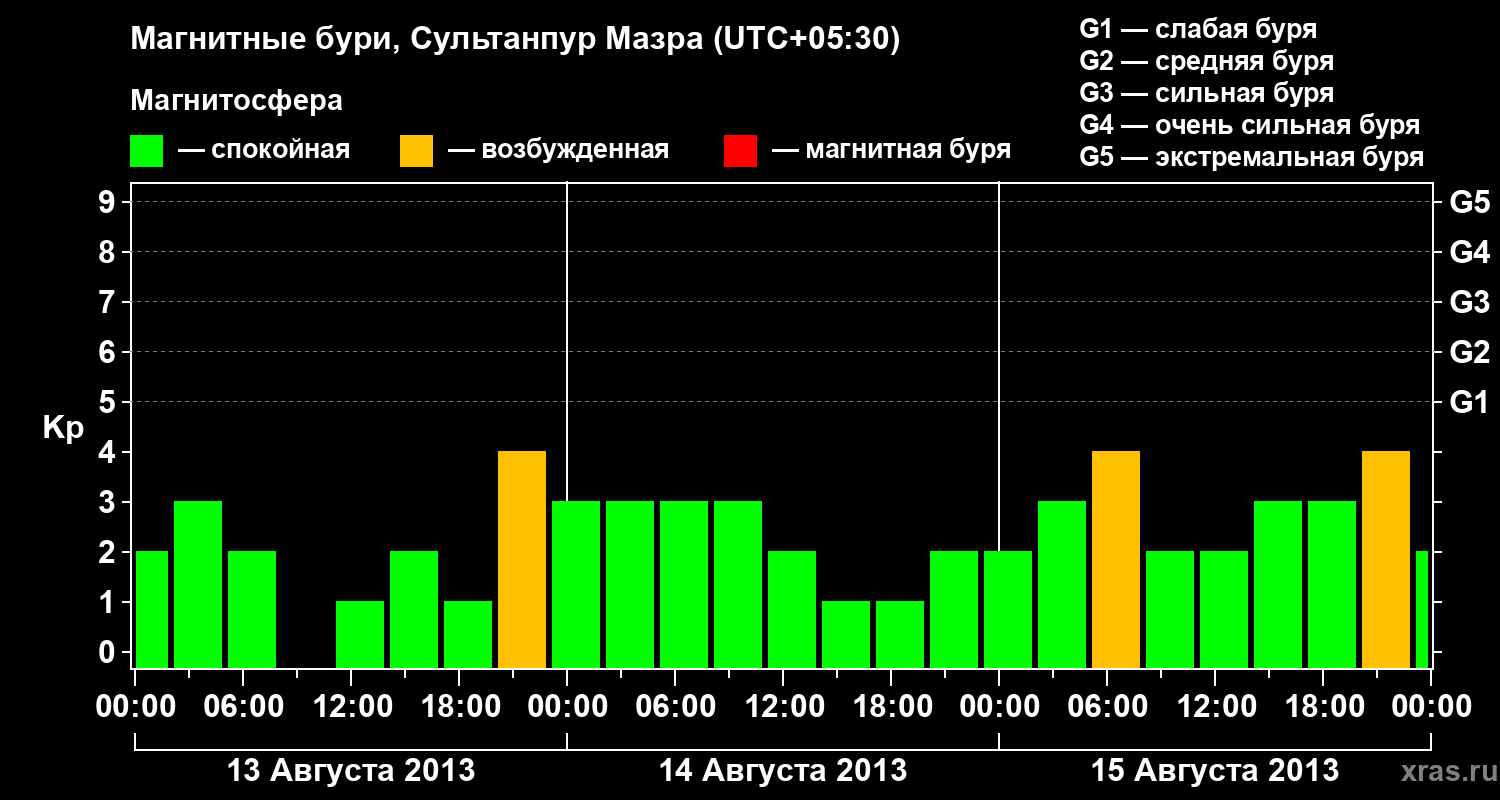Click the '— магнитная буря' legend label
Image resolution: width=1500 pixels, height=800 pixels.
pos(892,151)
